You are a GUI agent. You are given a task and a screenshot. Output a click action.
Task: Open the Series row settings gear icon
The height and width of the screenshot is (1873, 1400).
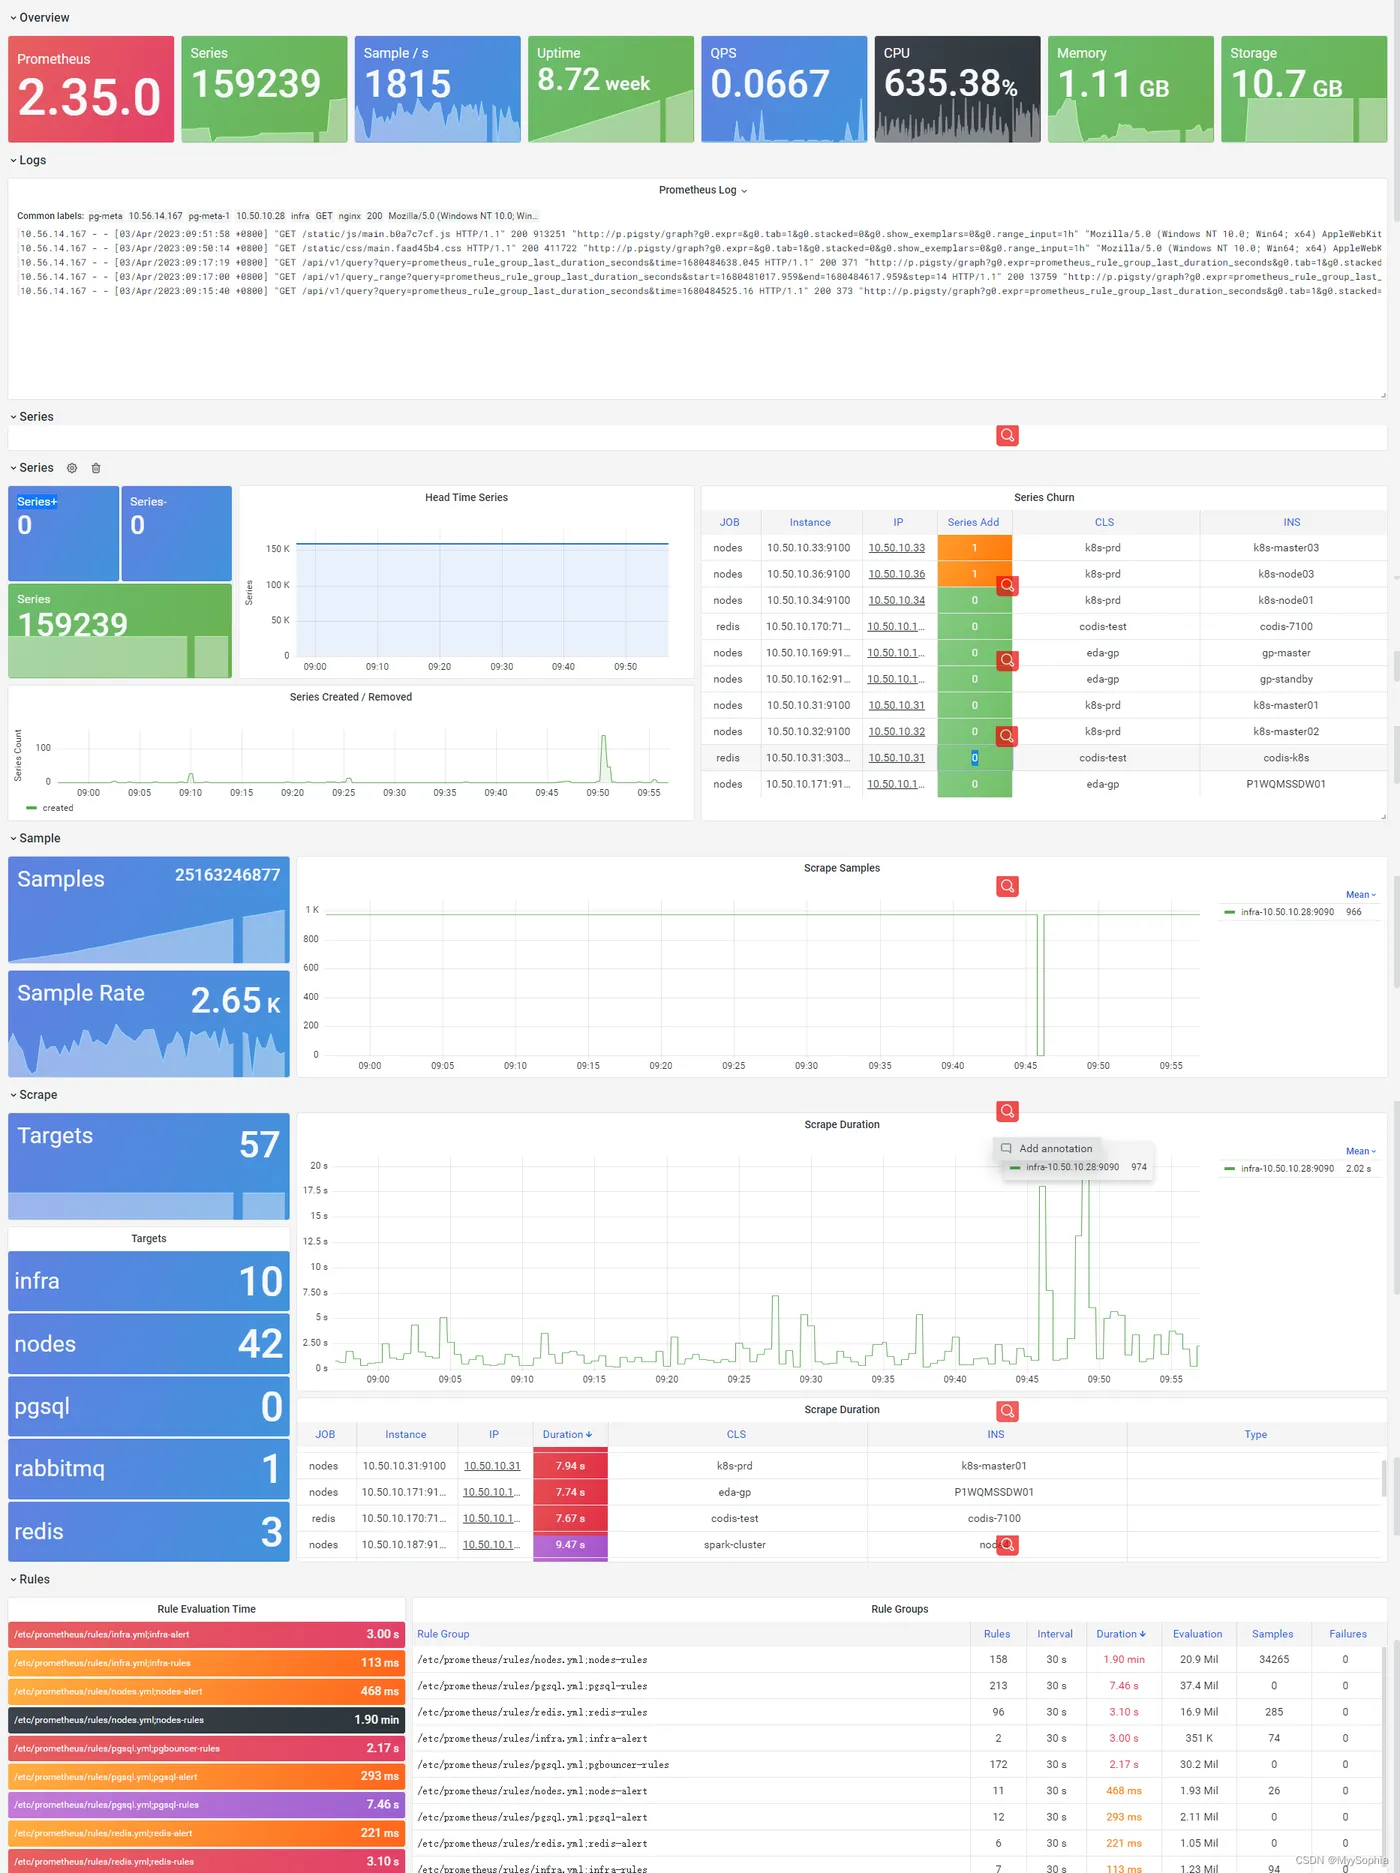pos(72,468)
